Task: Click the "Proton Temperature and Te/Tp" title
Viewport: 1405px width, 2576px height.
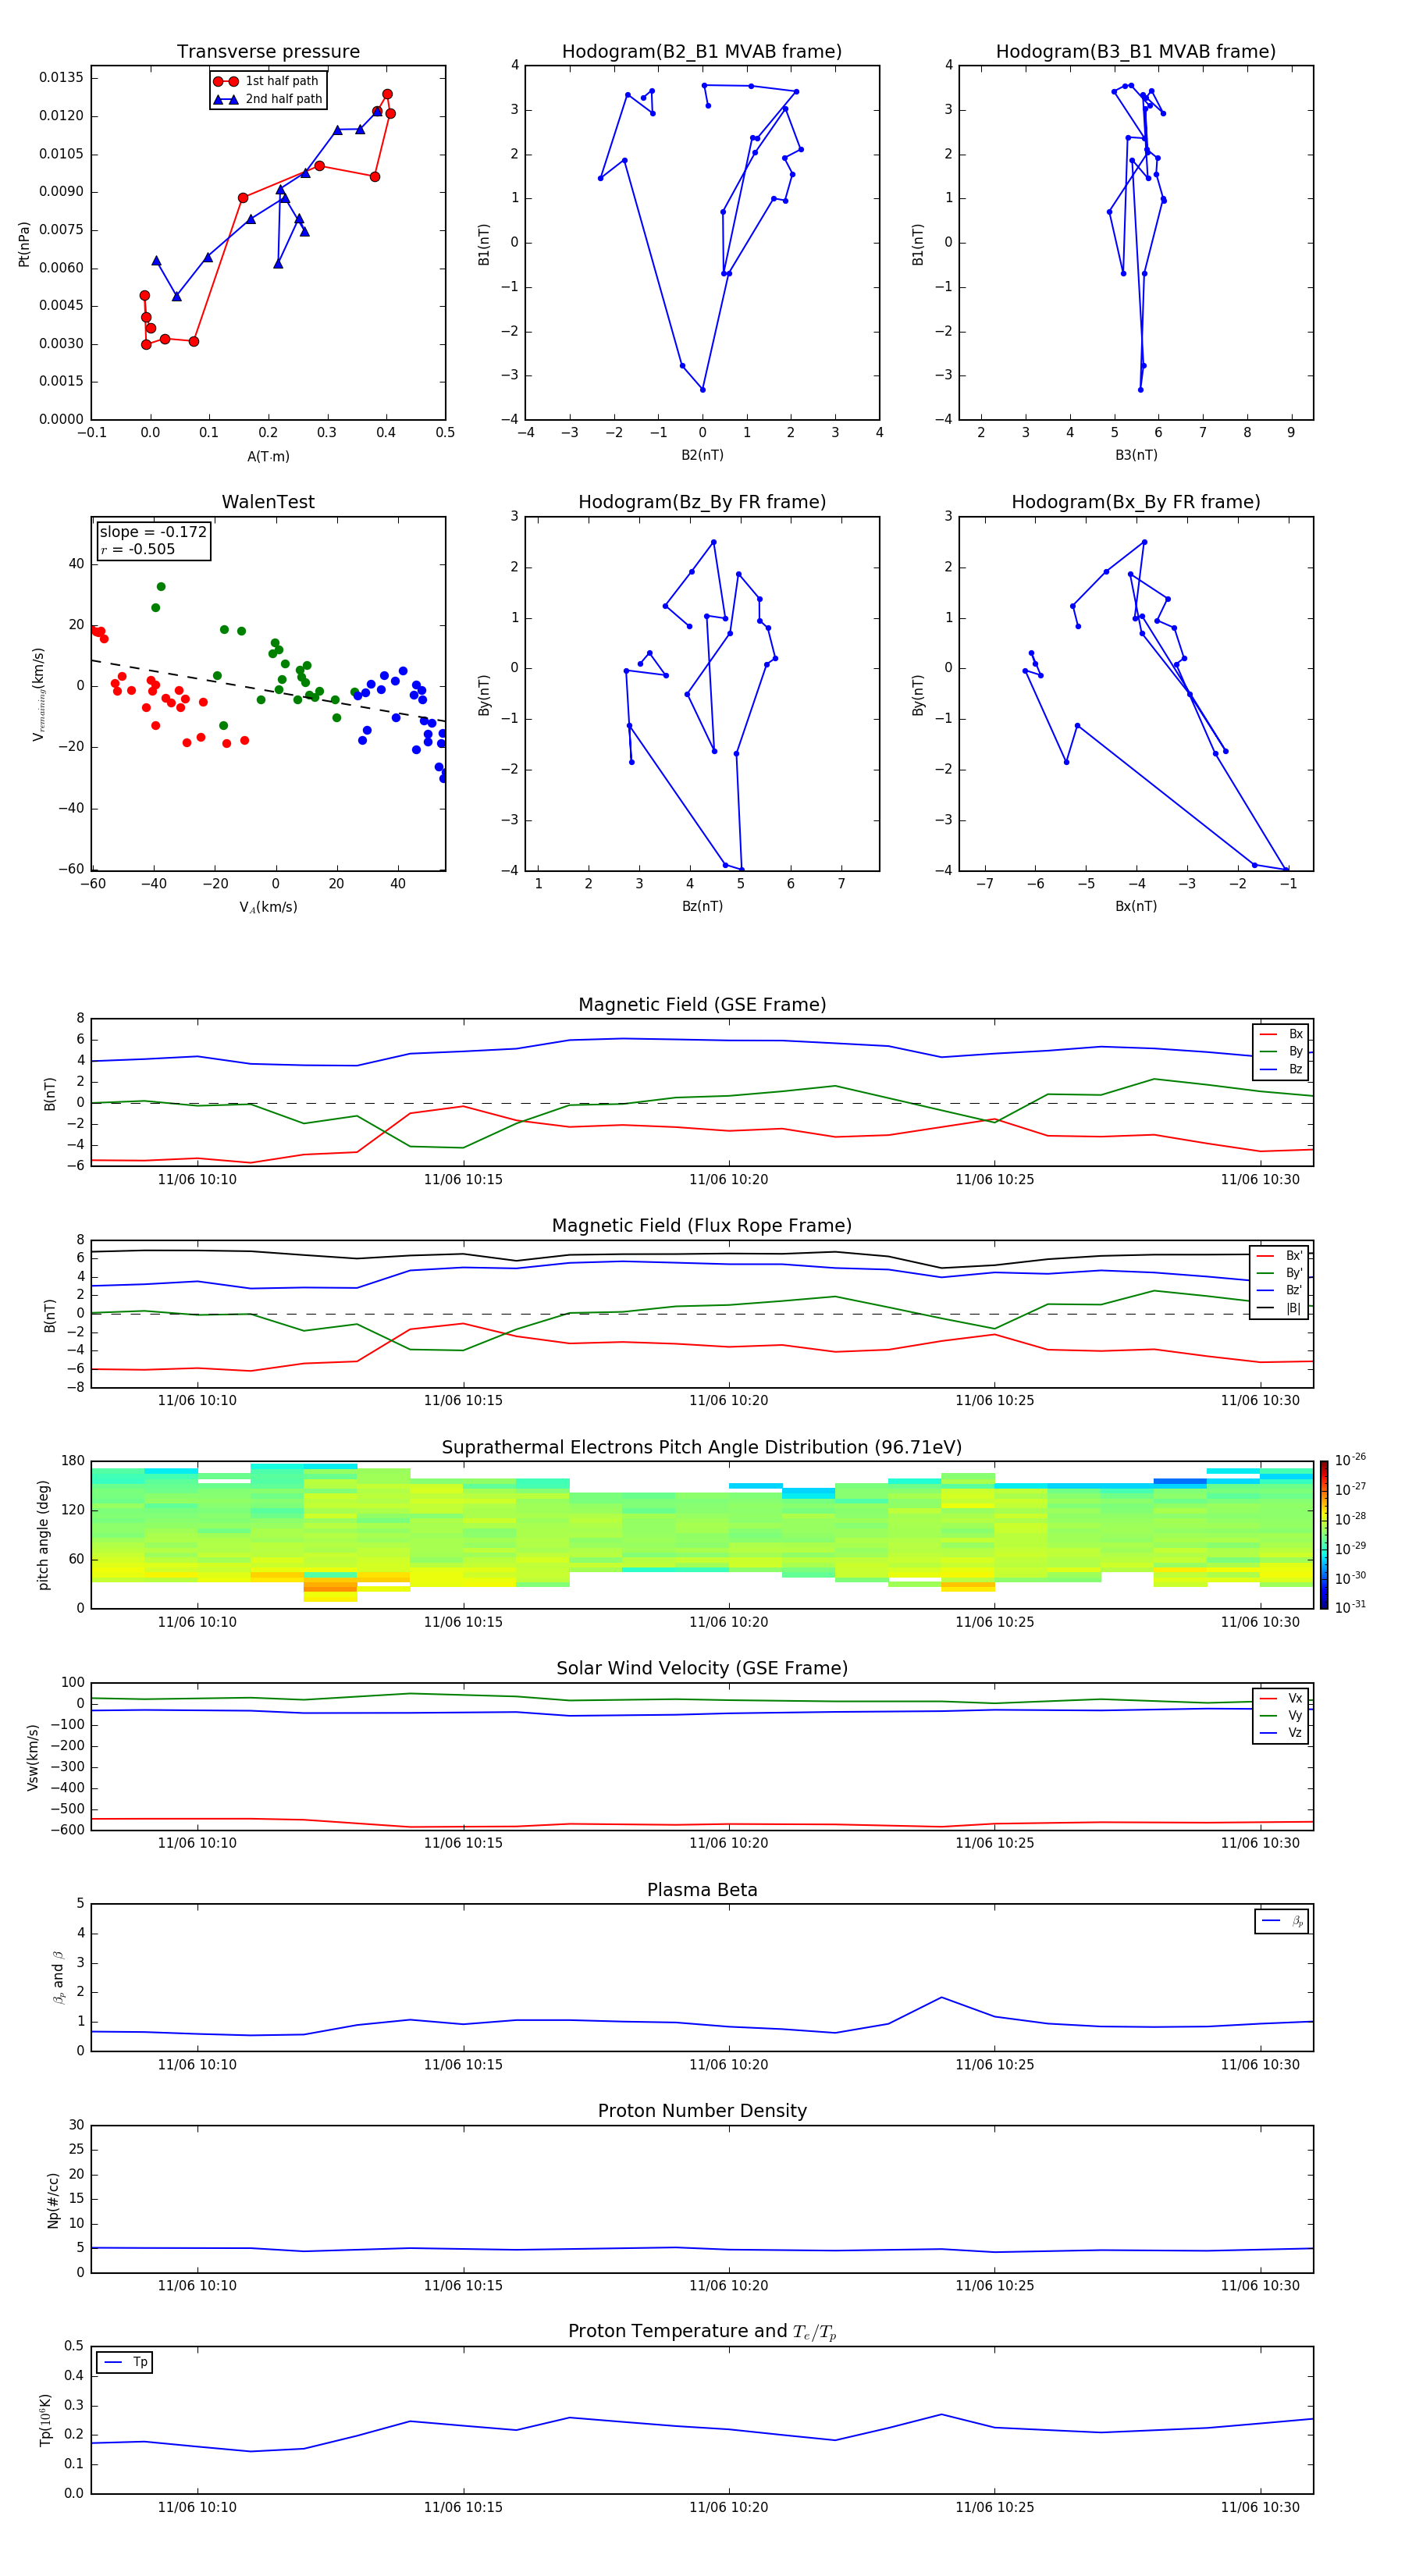Action: click(702, 2332)
